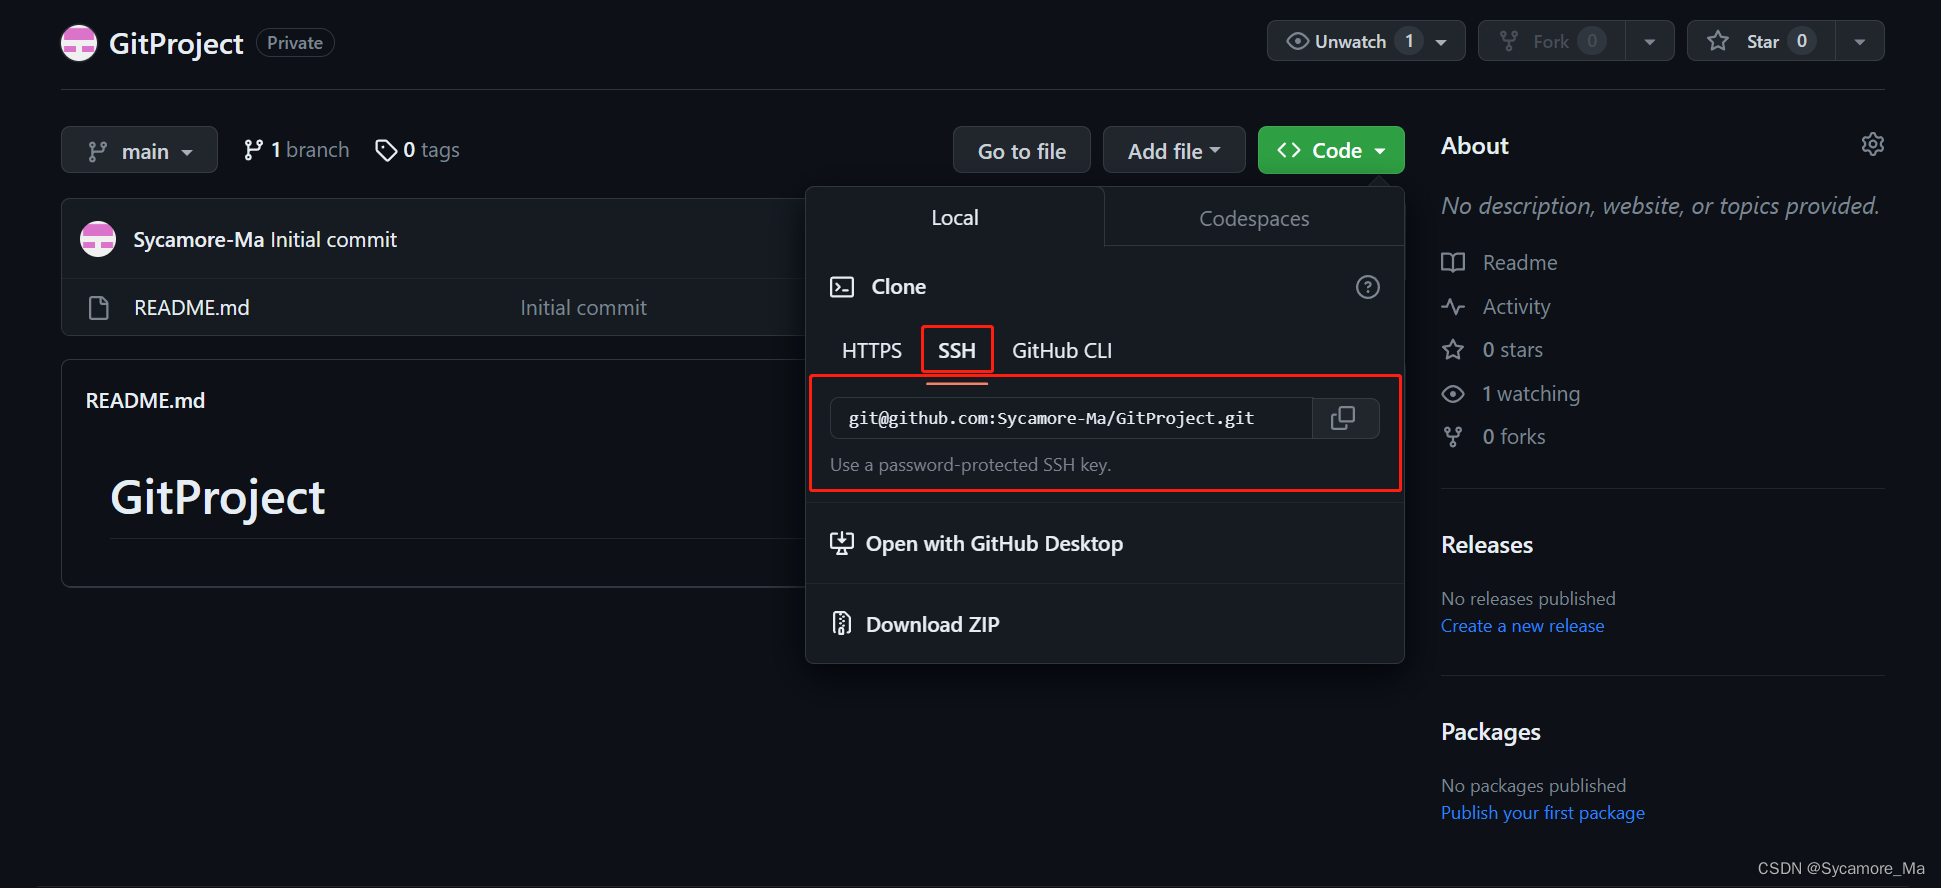
Task: Open the Packages heading link
Action: (1490, 732)
